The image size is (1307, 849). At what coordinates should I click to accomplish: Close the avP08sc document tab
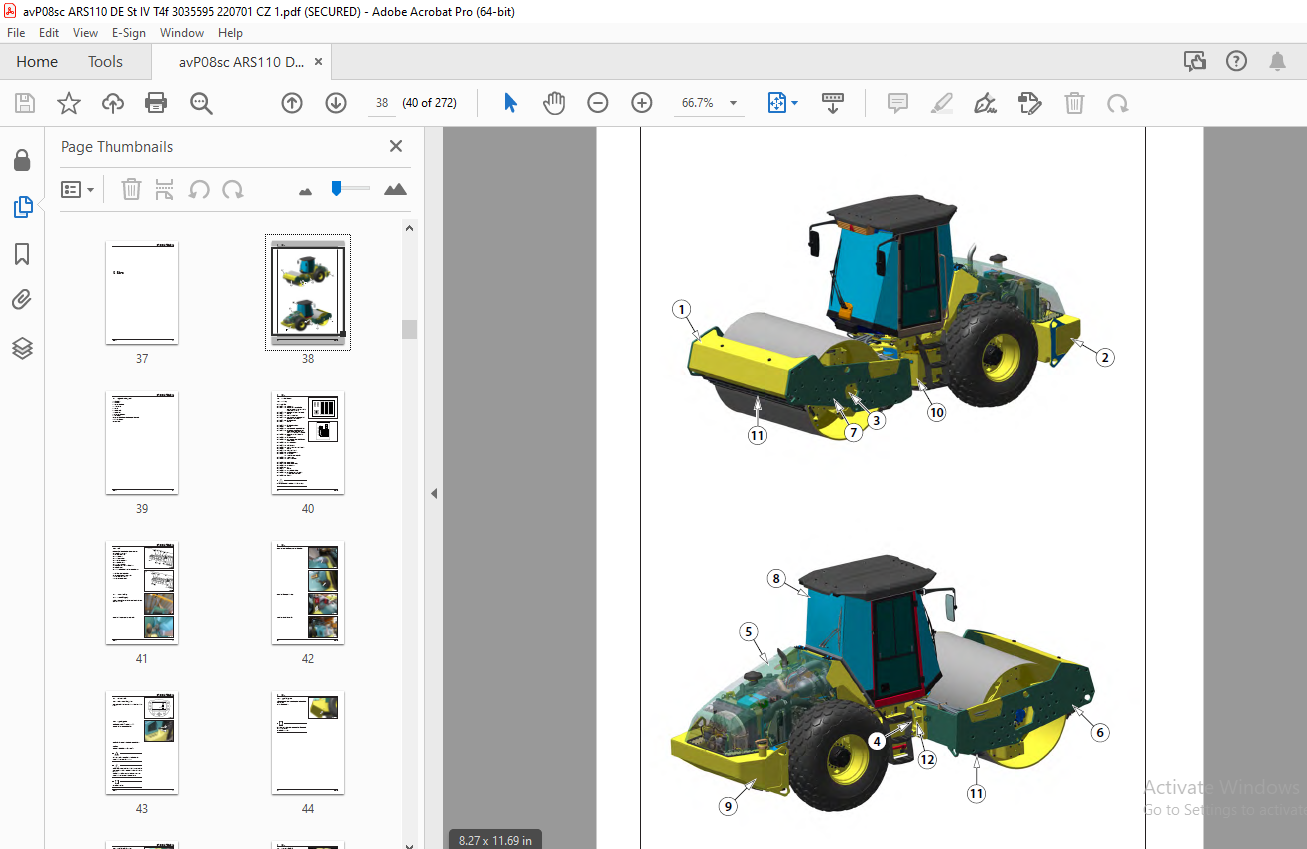pyautogui.click(x=318, y=62)
